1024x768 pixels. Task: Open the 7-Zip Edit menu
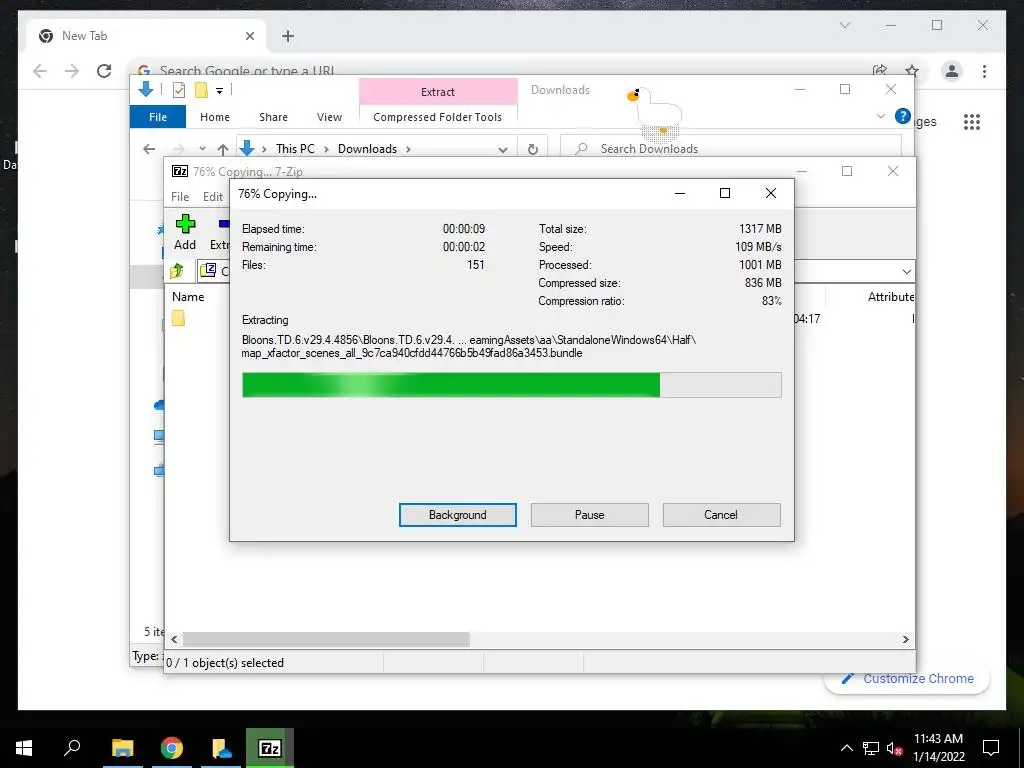[x=213, y=197]
